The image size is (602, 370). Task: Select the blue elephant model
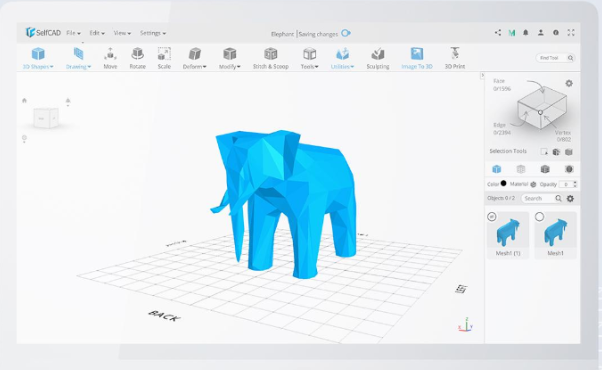[286, 202]
